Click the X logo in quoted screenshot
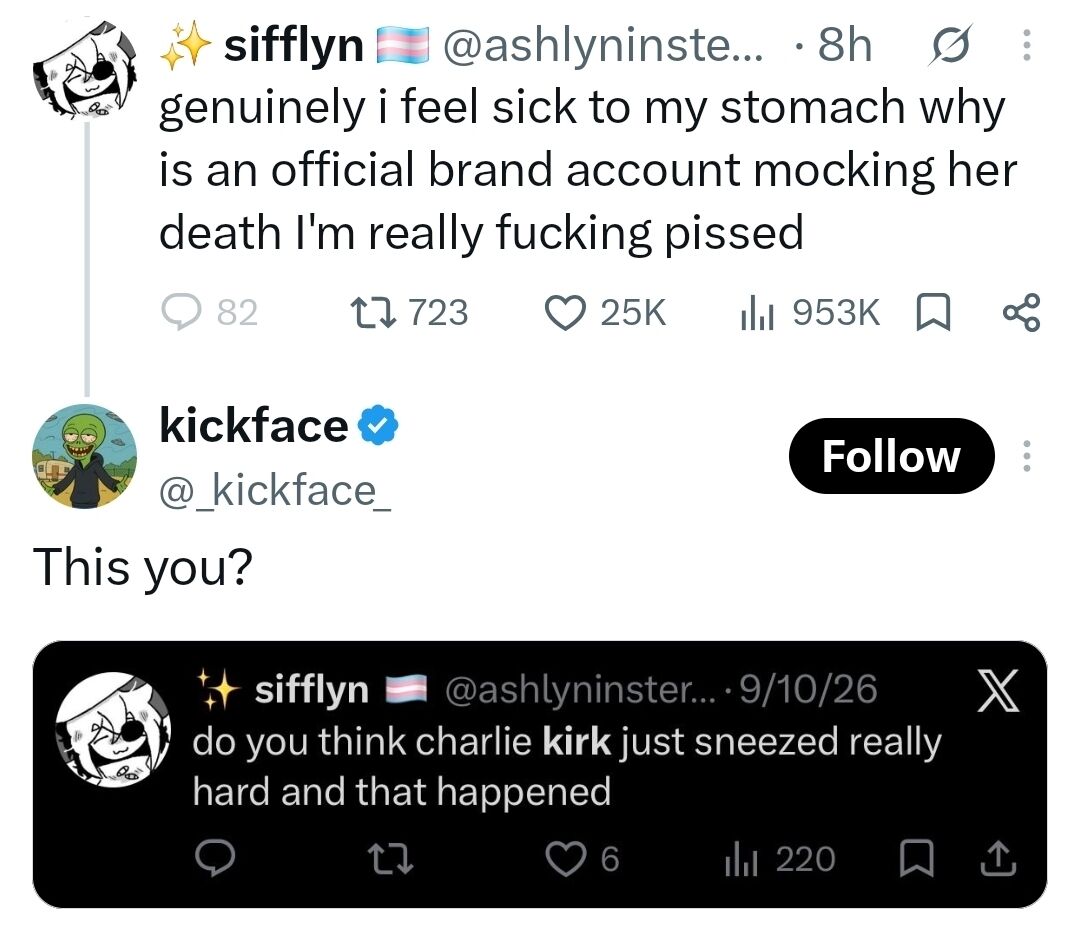 [998, 692]
